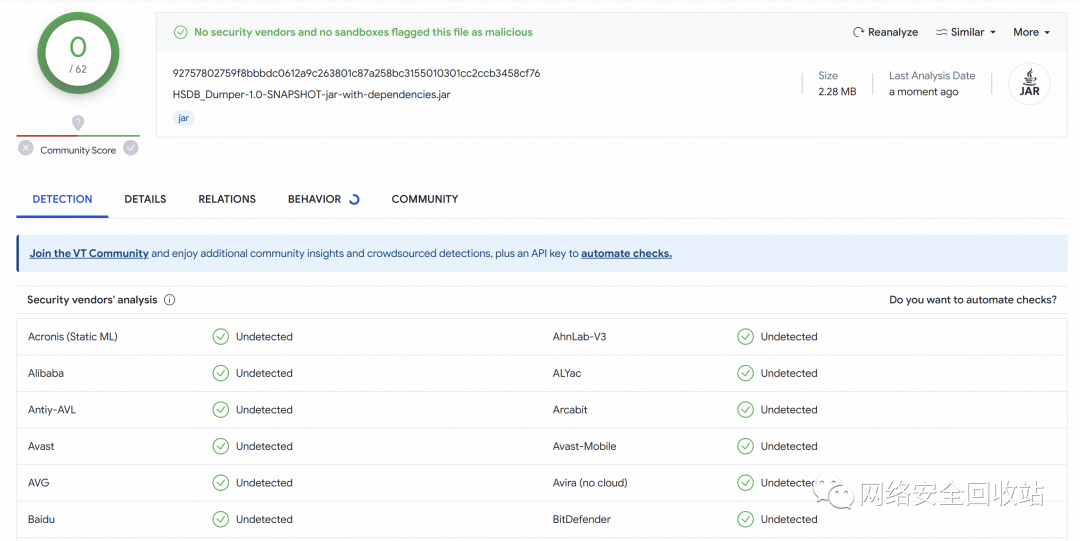Click the ALYac Undetected check icon
The image size is (1080, 541).
[745, 374]
